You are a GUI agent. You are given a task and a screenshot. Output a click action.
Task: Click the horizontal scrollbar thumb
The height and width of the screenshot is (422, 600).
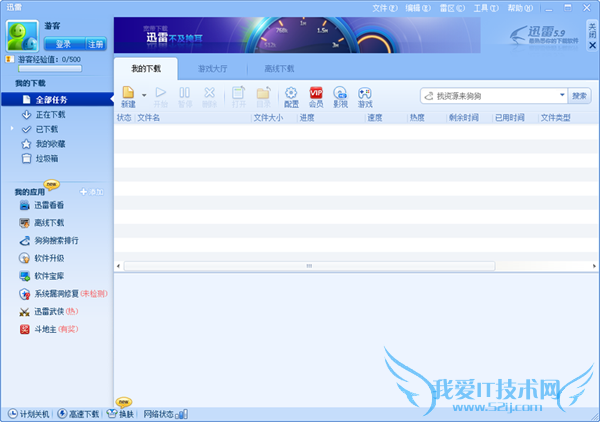coord(309,266)
